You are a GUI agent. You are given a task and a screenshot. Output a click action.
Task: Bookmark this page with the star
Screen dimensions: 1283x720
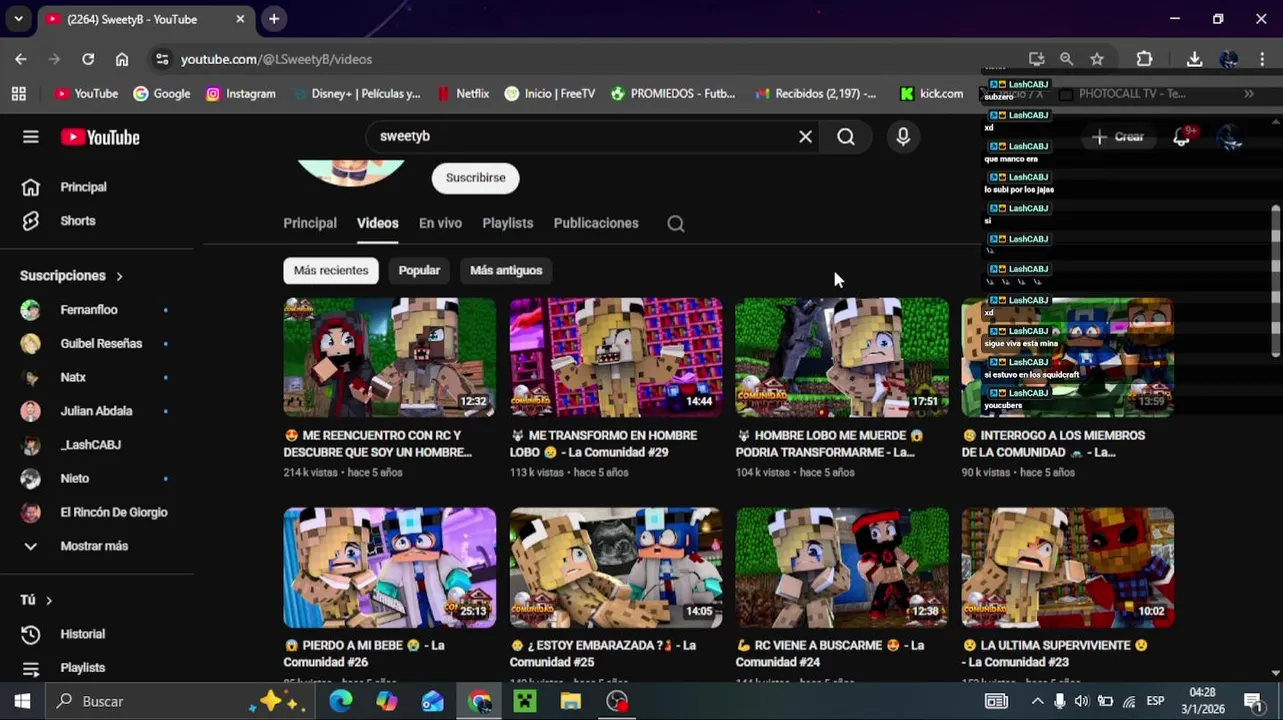(1097, 59)
